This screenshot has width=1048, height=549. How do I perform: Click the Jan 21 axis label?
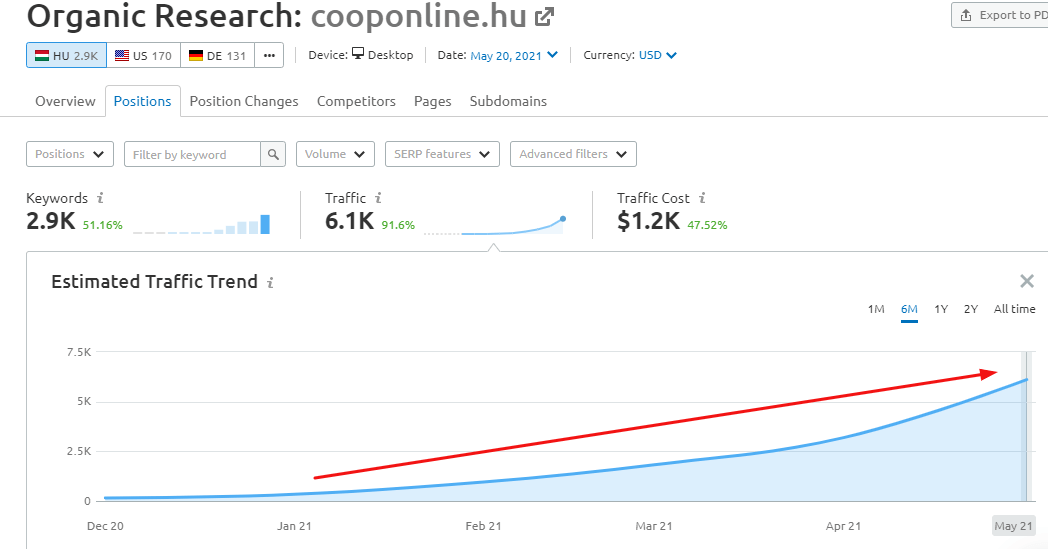coord(294,526)
